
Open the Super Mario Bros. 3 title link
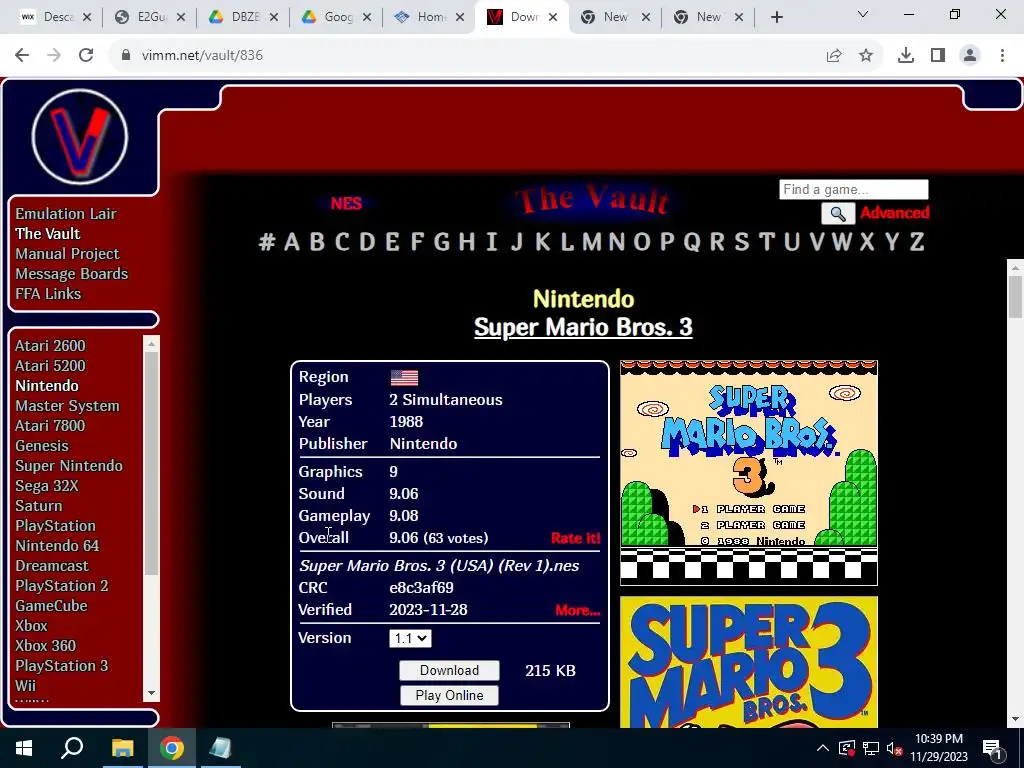tap(583, 327)
